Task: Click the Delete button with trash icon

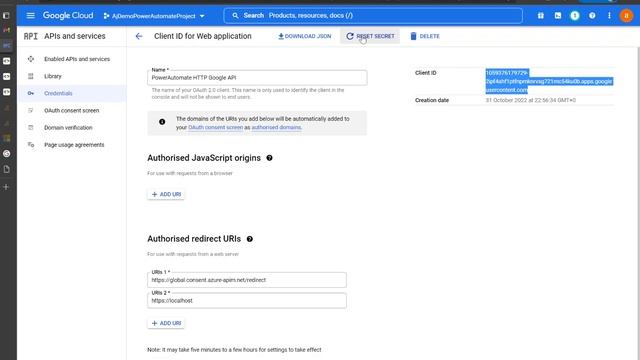Action: (x=425, y=36)
